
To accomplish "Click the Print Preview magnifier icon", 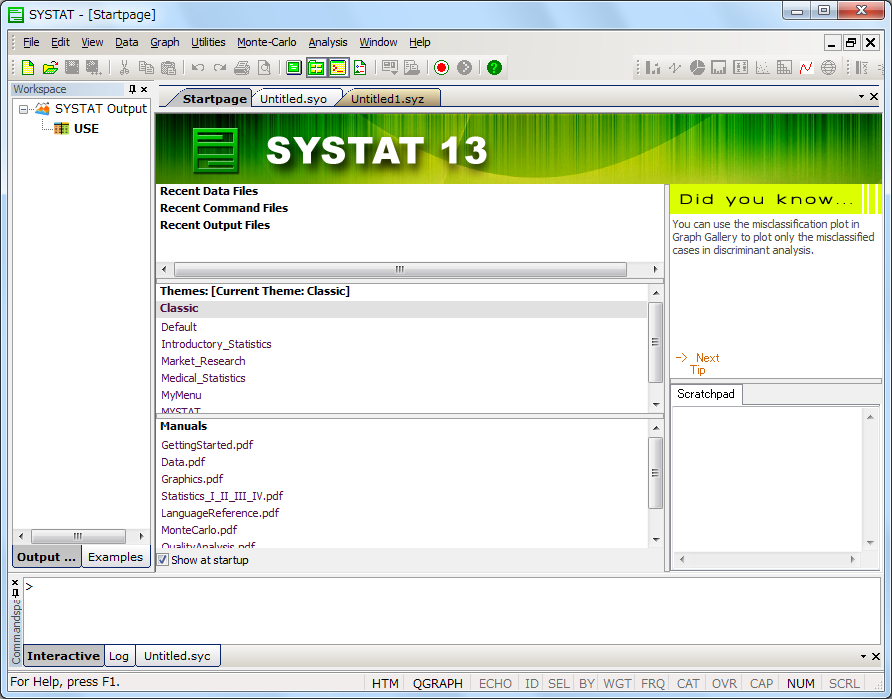I will (265, 68).
